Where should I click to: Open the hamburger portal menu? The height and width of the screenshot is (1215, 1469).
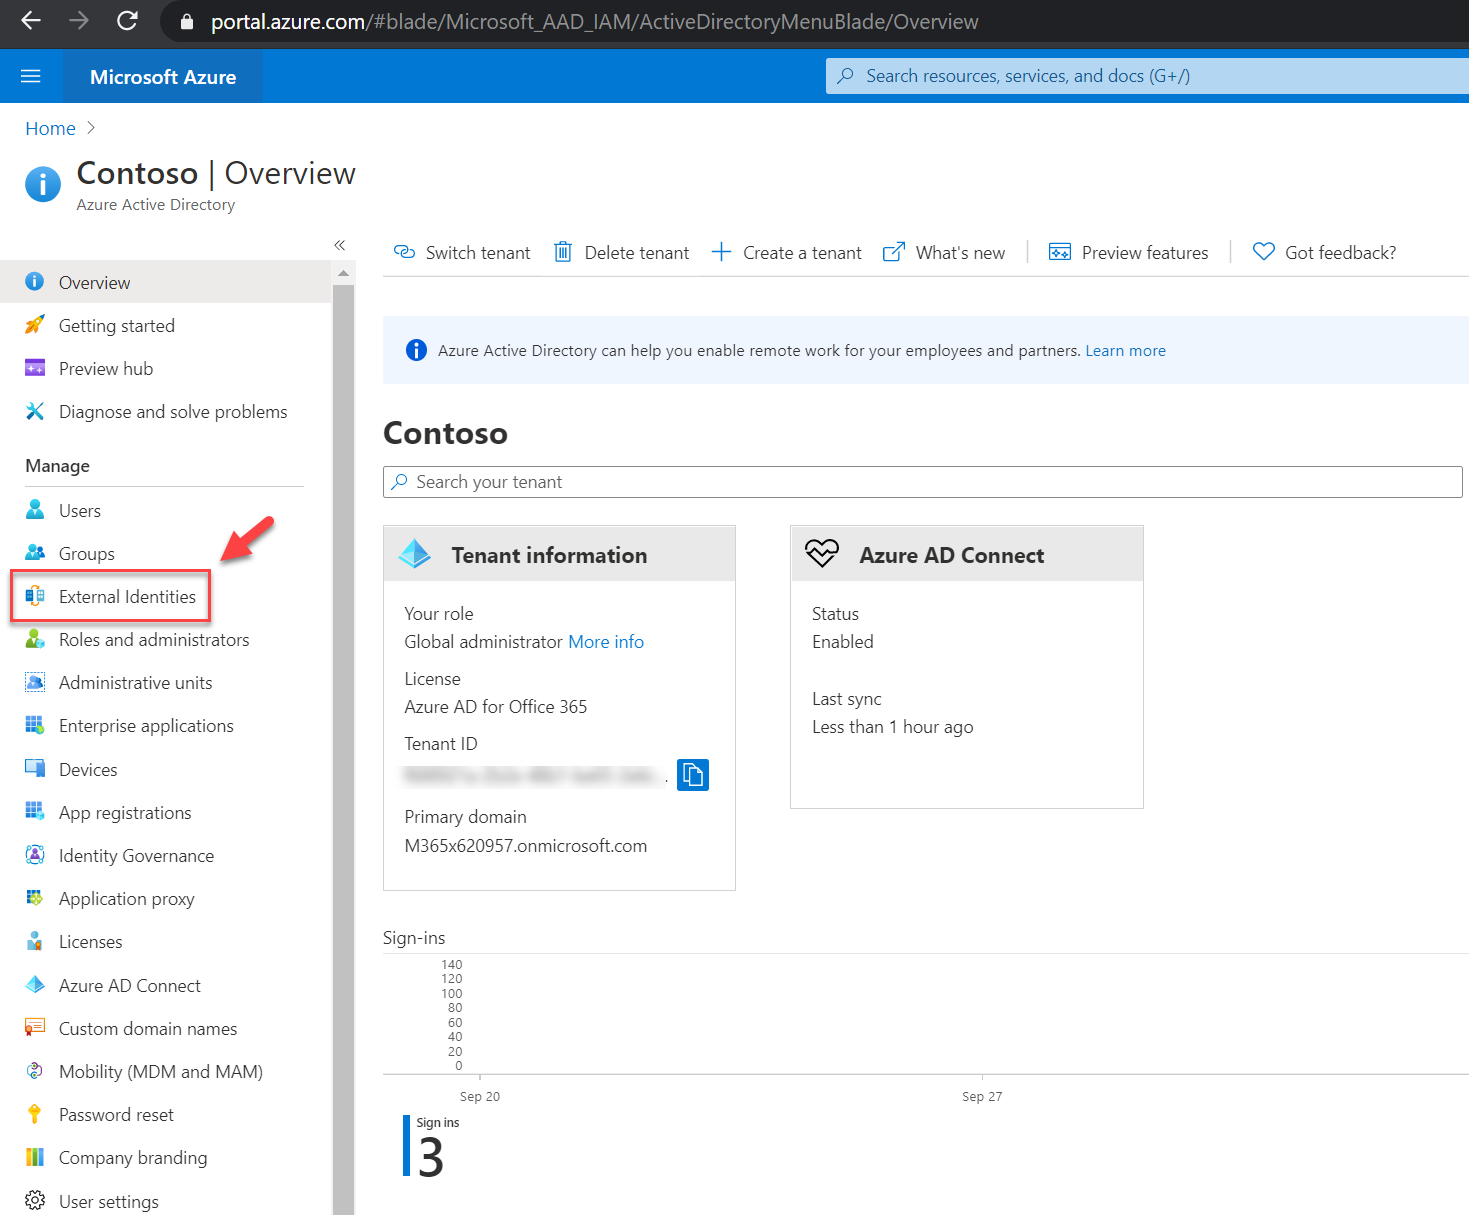(x=30, y=76)
